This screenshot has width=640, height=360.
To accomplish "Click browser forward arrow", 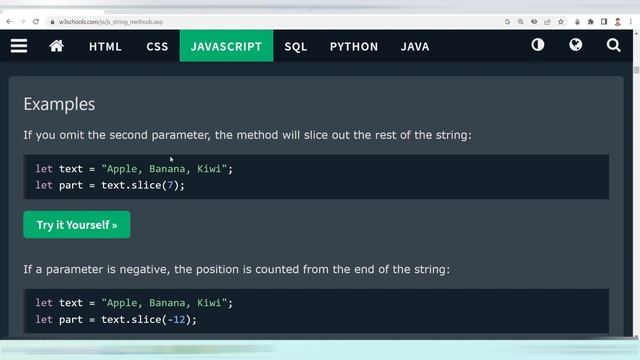I will pos(22,22).
